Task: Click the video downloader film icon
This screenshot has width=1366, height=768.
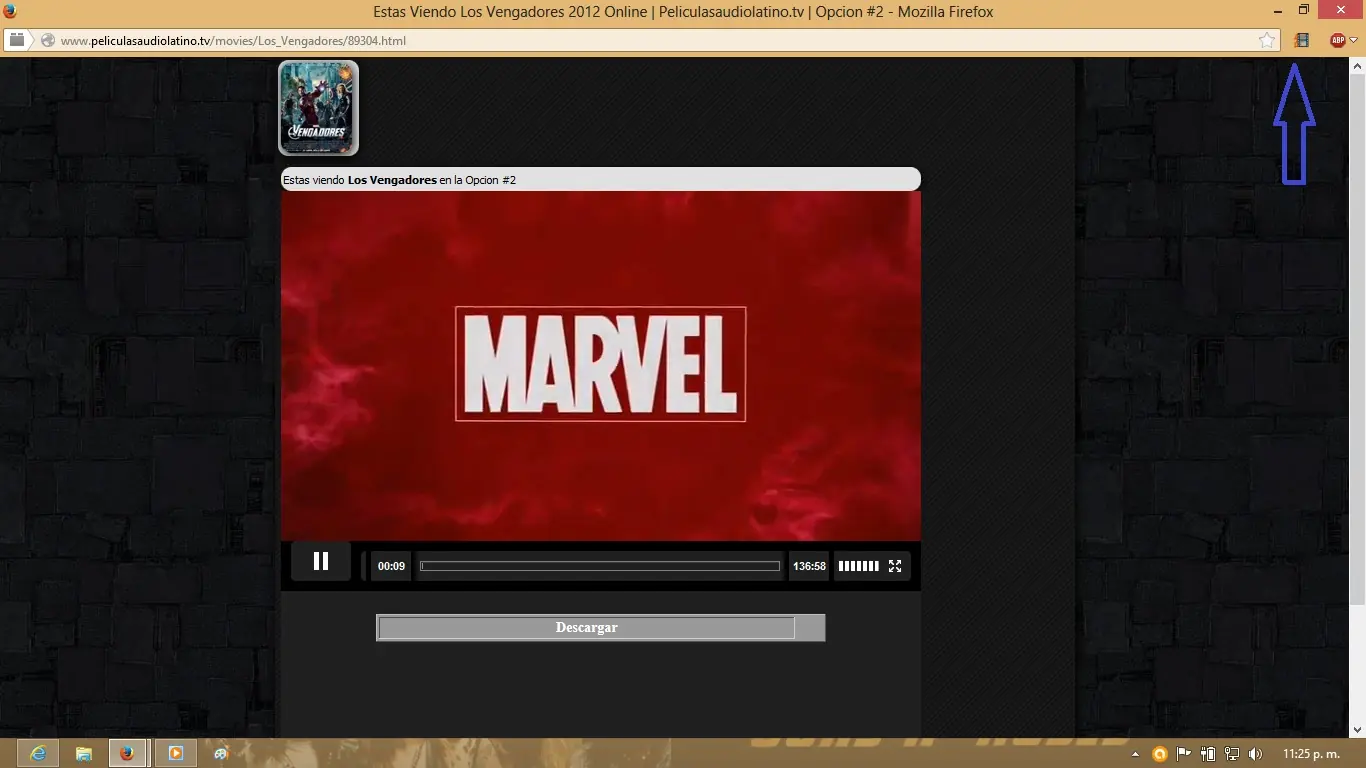Action: coord(1301,41)
